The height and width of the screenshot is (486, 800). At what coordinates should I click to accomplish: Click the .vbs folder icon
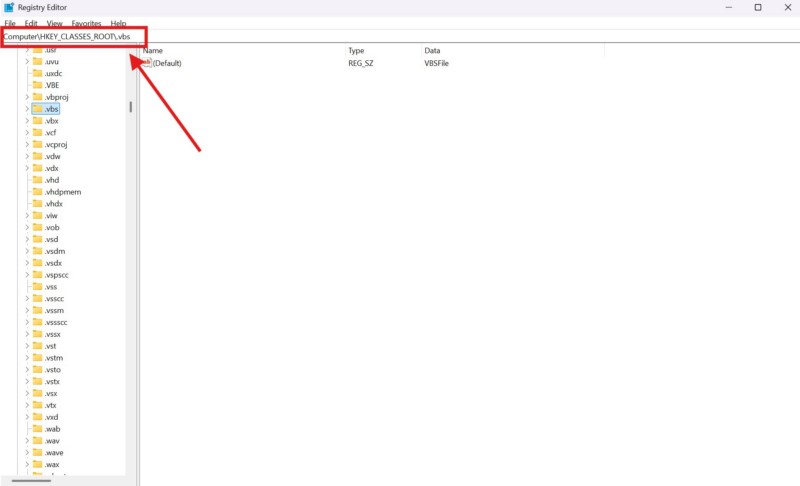[x=37, y=109]
